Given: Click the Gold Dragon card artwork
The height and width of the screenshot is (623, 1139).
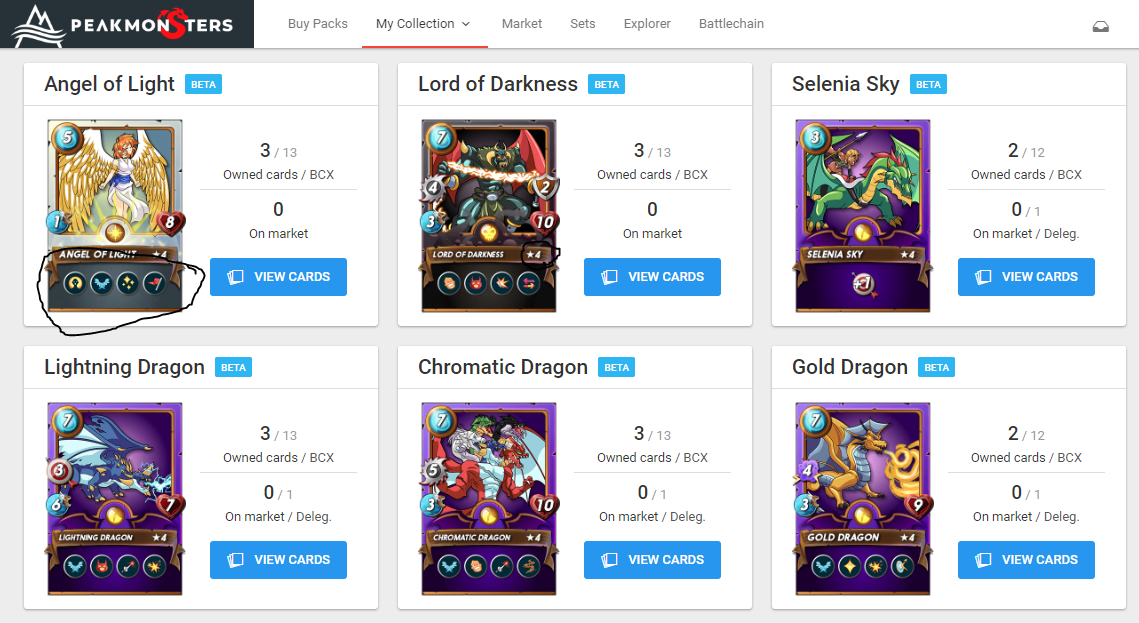Looking at the screenshot, I should 863,499.
